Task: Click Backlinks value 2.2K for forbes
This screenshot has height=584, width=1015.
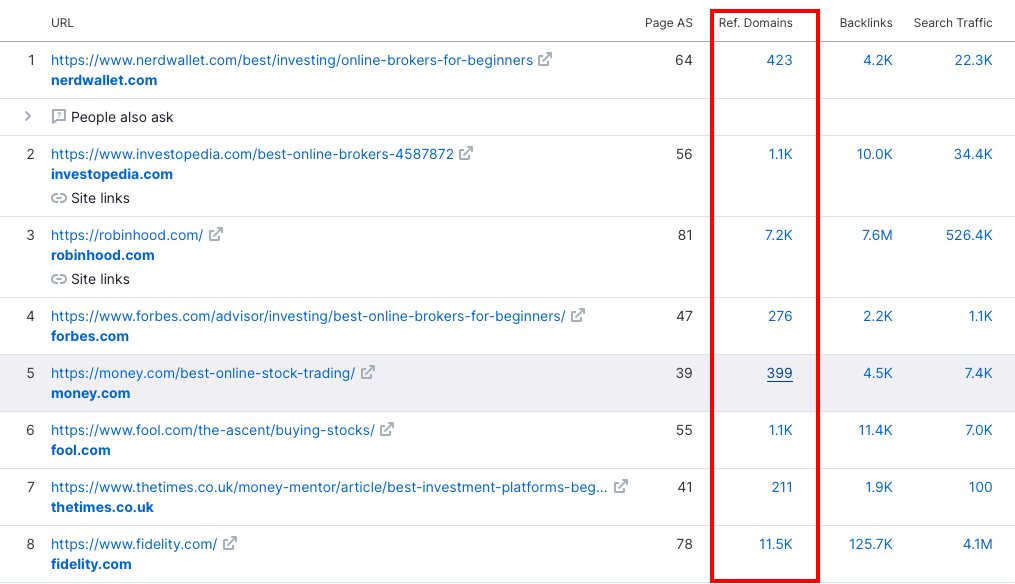Action: 878,316
